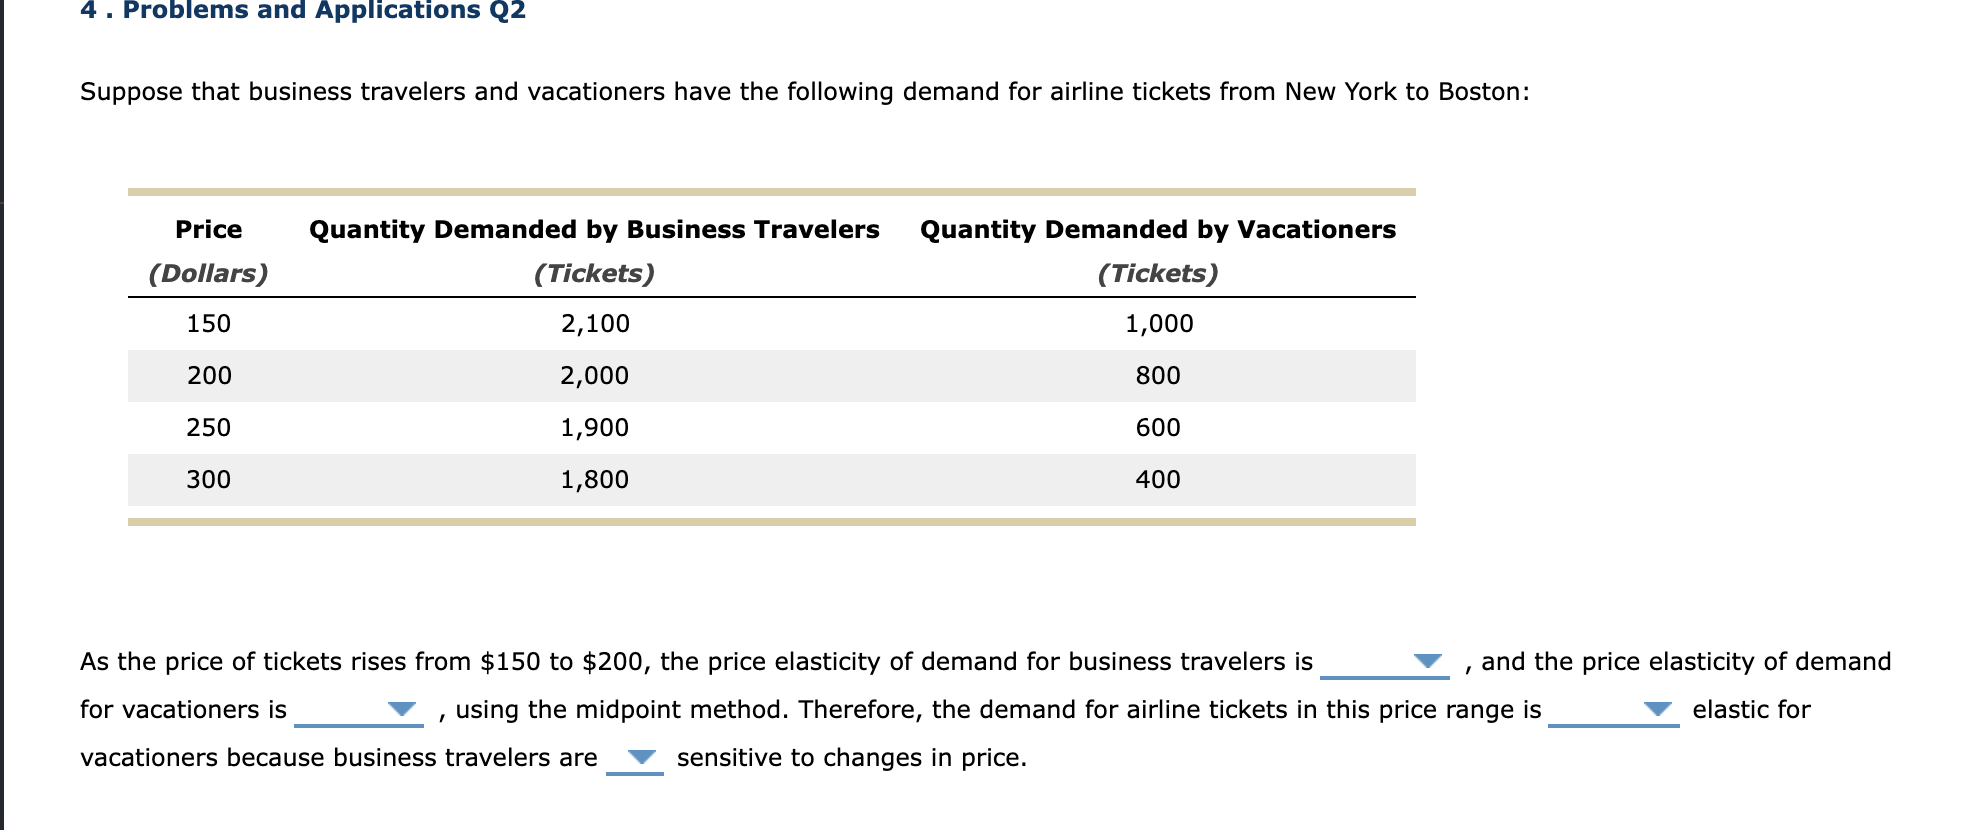Click the Price column header

[x=208, y=230]
